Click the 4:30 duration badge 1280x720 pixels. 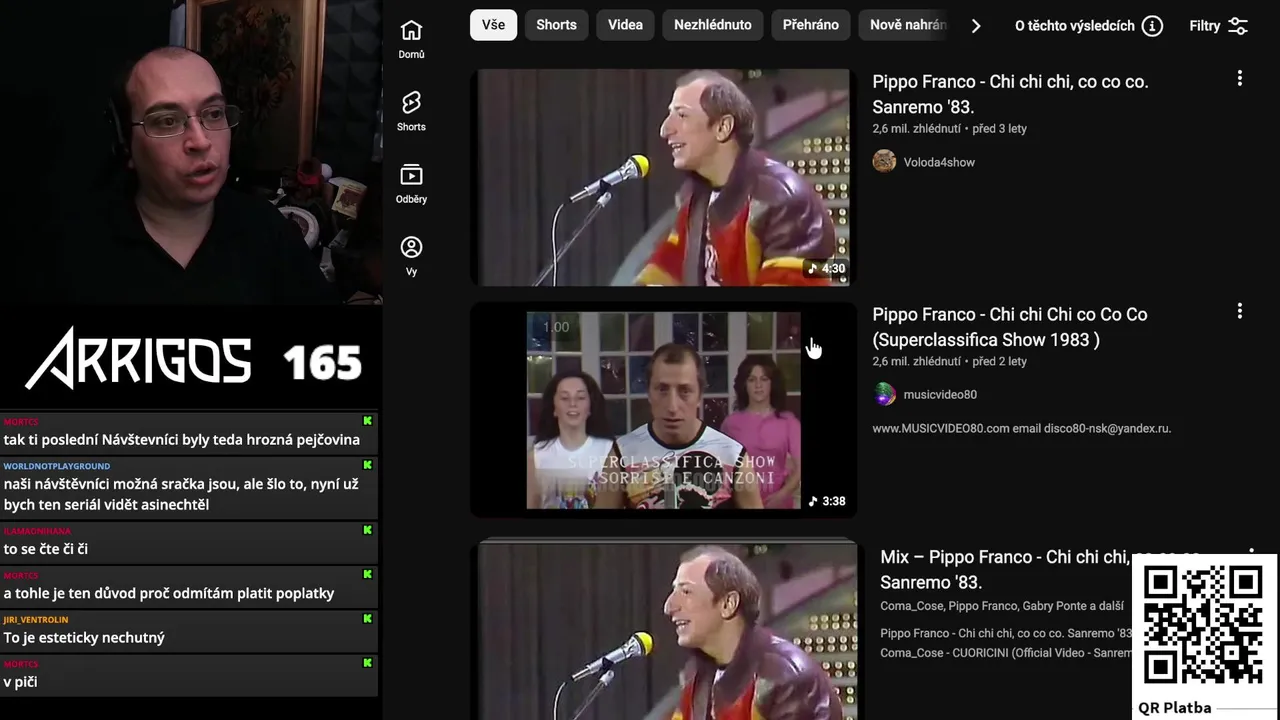click(826, 268)
